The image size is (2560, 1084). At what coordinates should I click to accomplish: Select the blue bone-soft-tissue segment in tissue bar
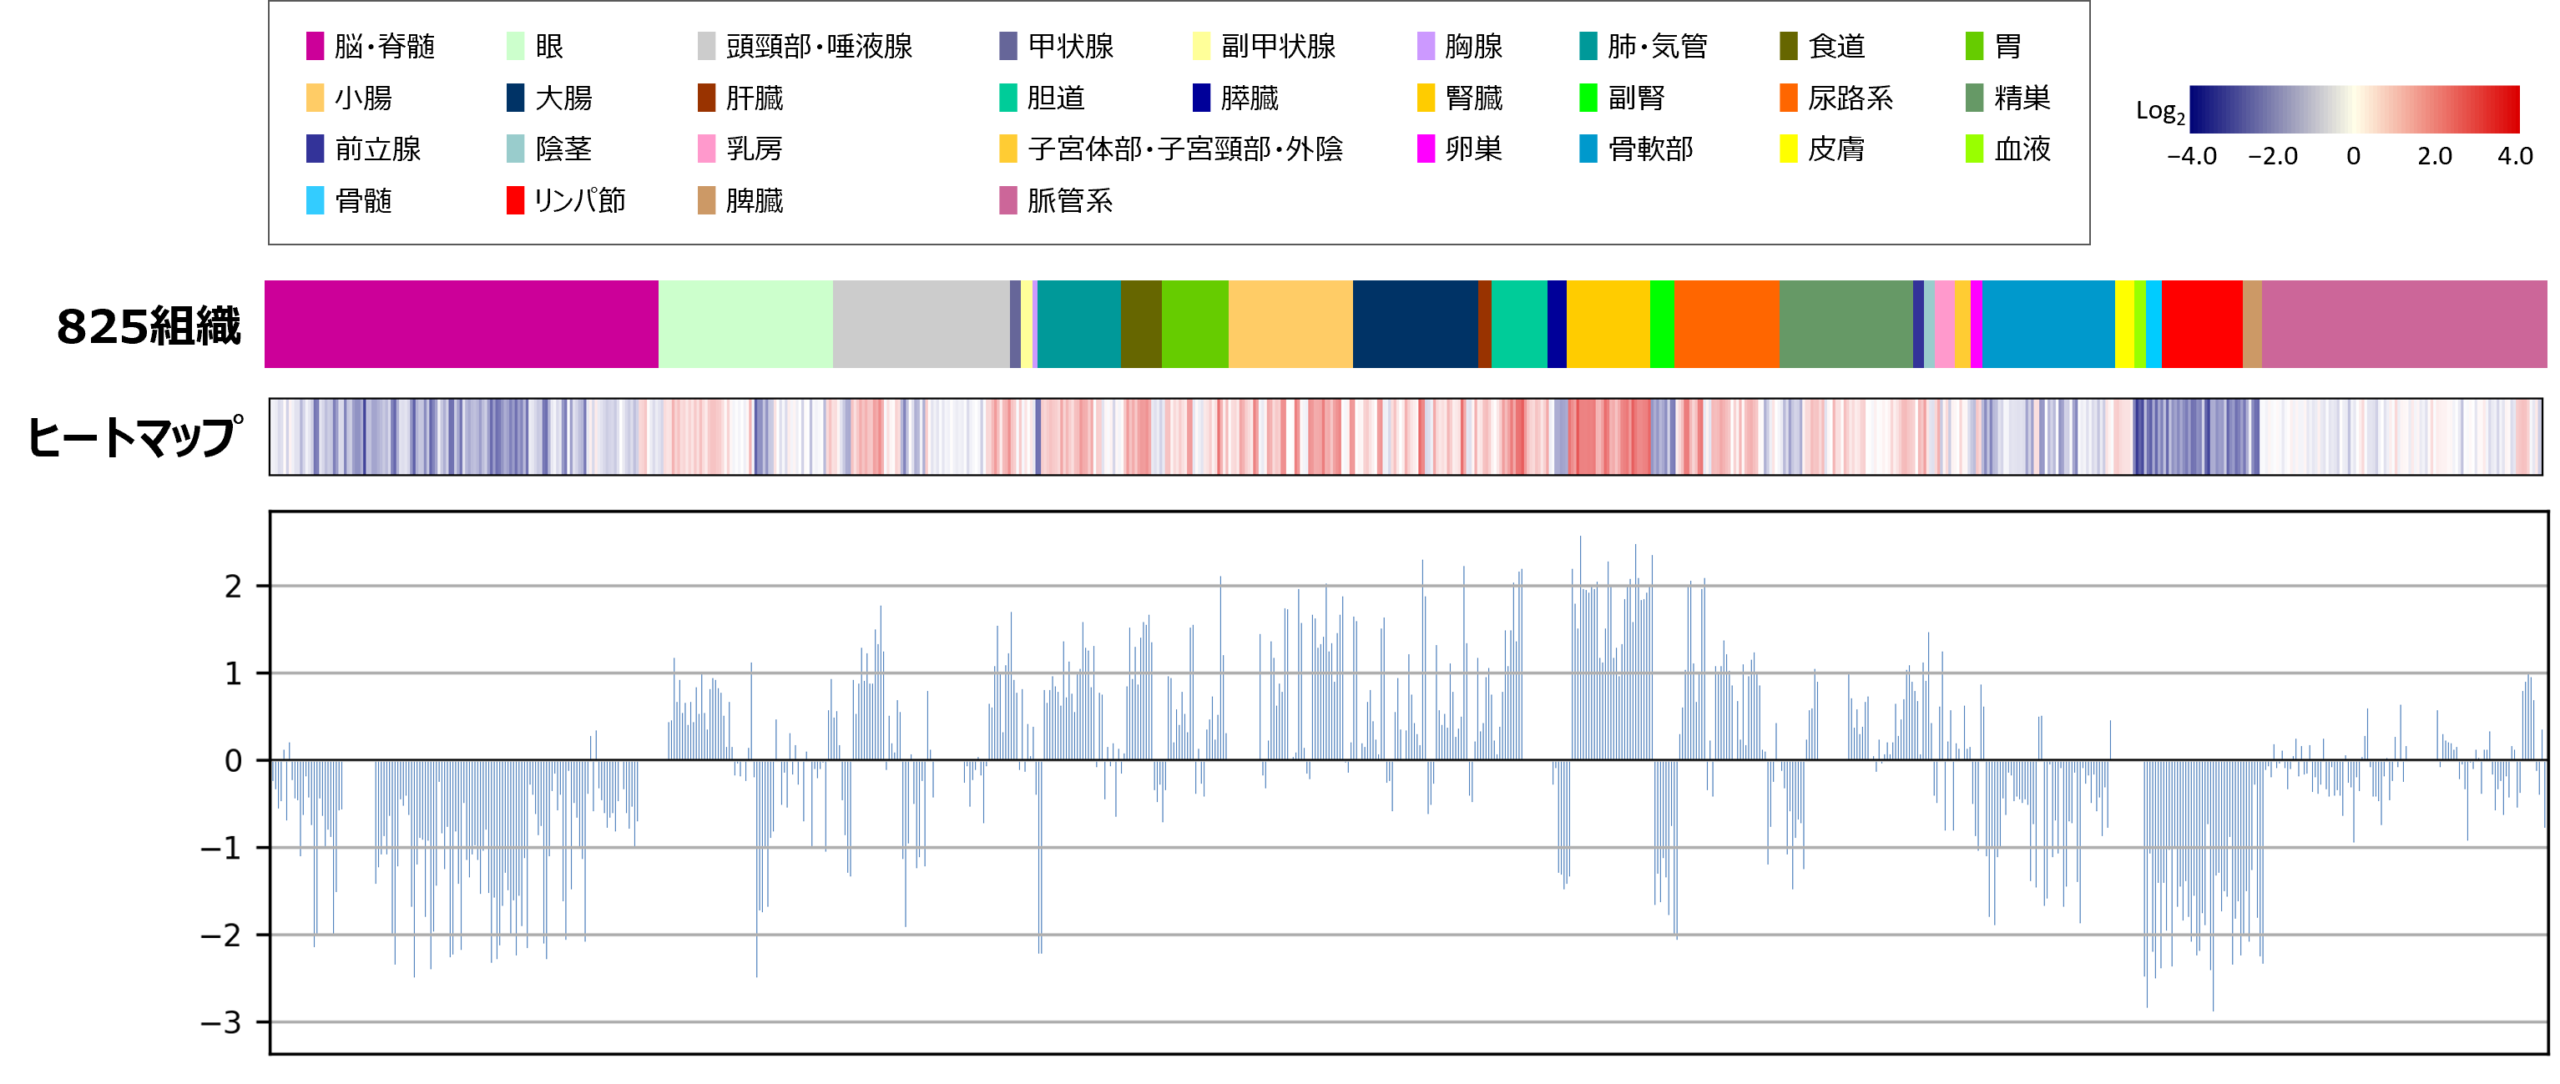pyautogui.click(x=2047, y=324)
